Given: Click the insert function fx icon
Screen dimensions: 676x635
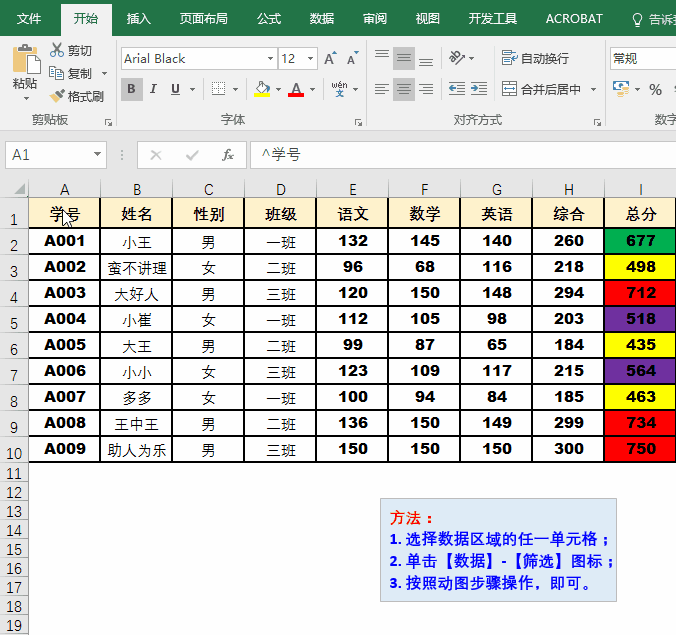Looking at the screenshot, I should click(228, 155).
